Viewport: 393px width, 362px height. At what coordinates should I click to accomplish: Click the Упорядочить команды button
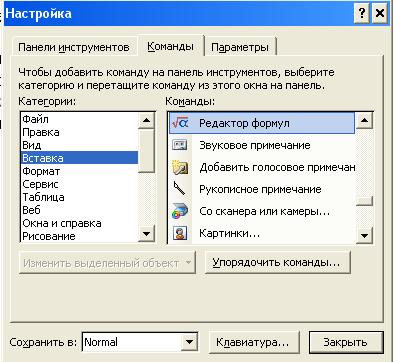[277, 262]
